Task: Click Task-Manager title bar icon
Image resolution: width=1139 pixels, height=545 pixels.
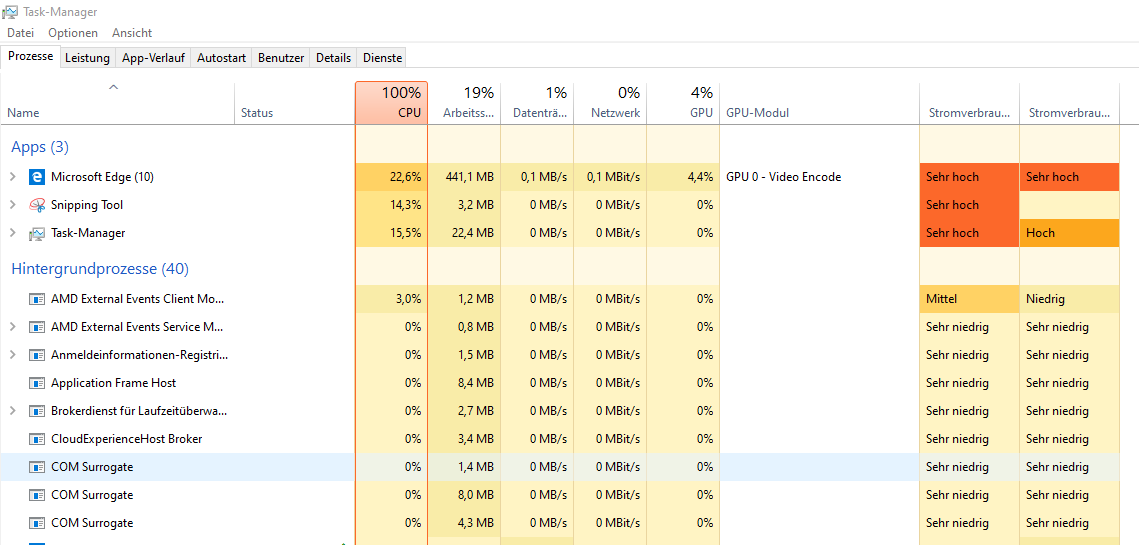Action: click(10, 12)
